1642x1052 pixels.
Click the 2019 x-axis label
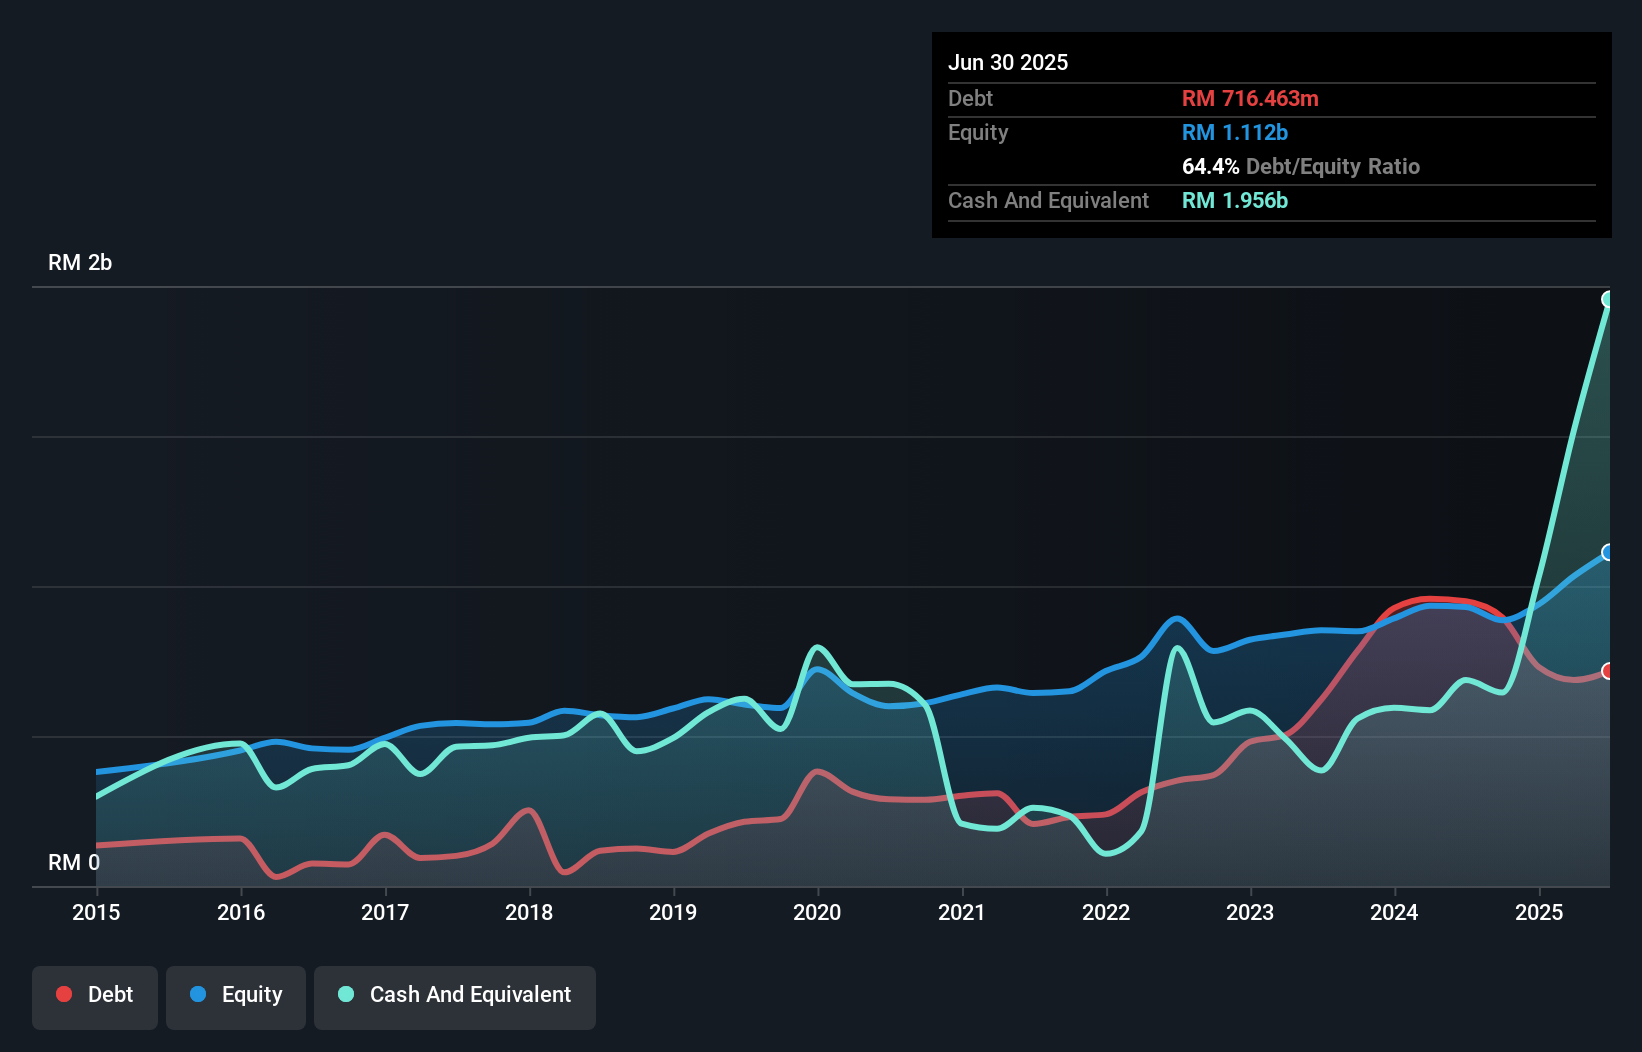pos(673,912)
